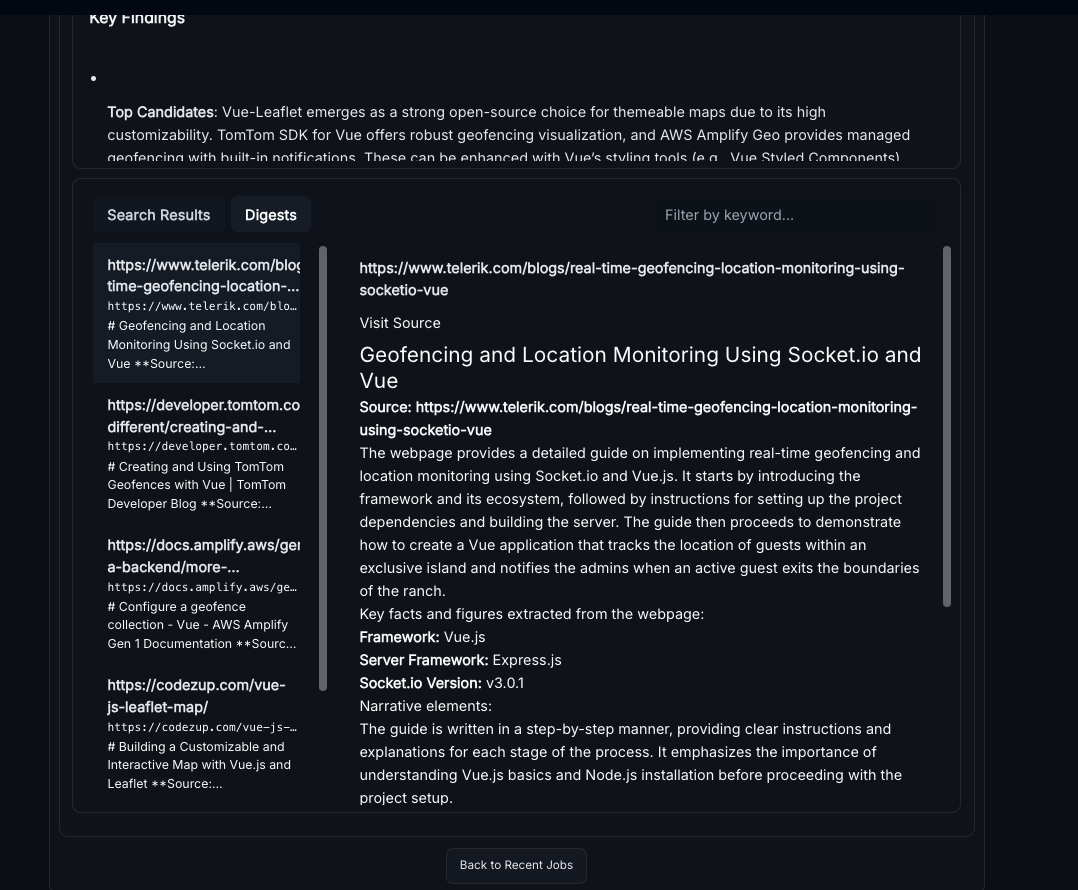Click the digest content pane scrollbar
Screen dimensions: 1078x890
coord(947,426)
